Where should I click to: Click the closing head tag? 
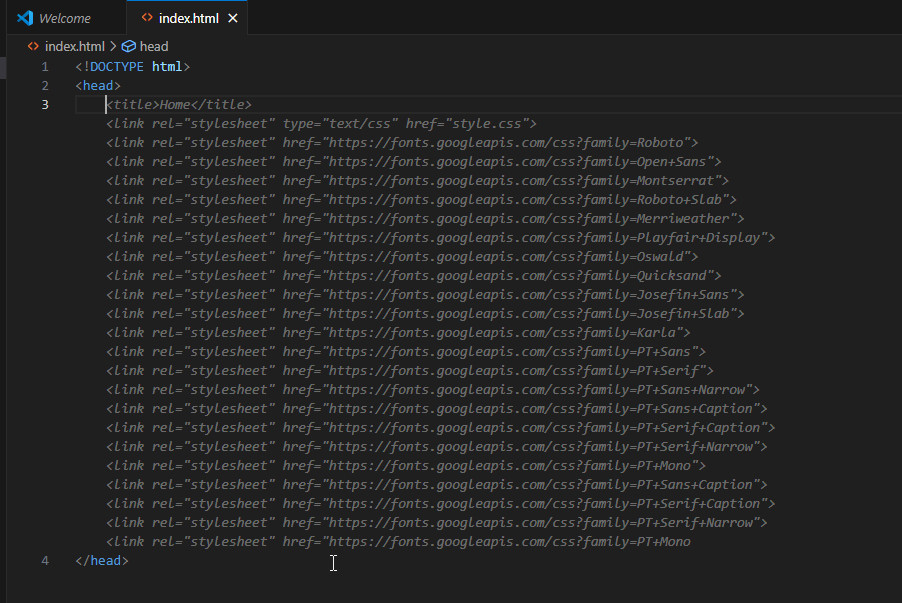tap(102, 561)
